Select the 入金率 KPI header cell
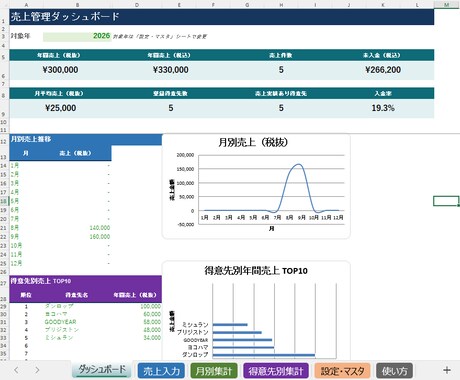 [x=383, y=94]
